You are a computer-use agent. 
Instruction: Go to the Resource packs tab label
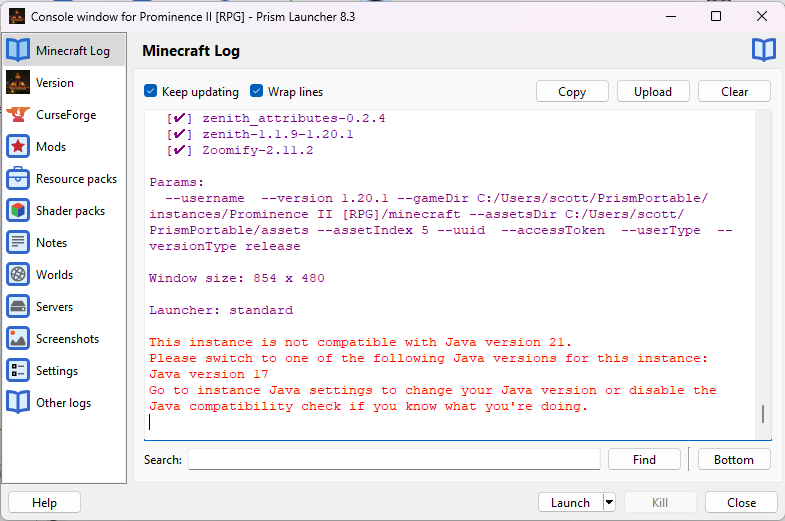click(x=77, y=179)
